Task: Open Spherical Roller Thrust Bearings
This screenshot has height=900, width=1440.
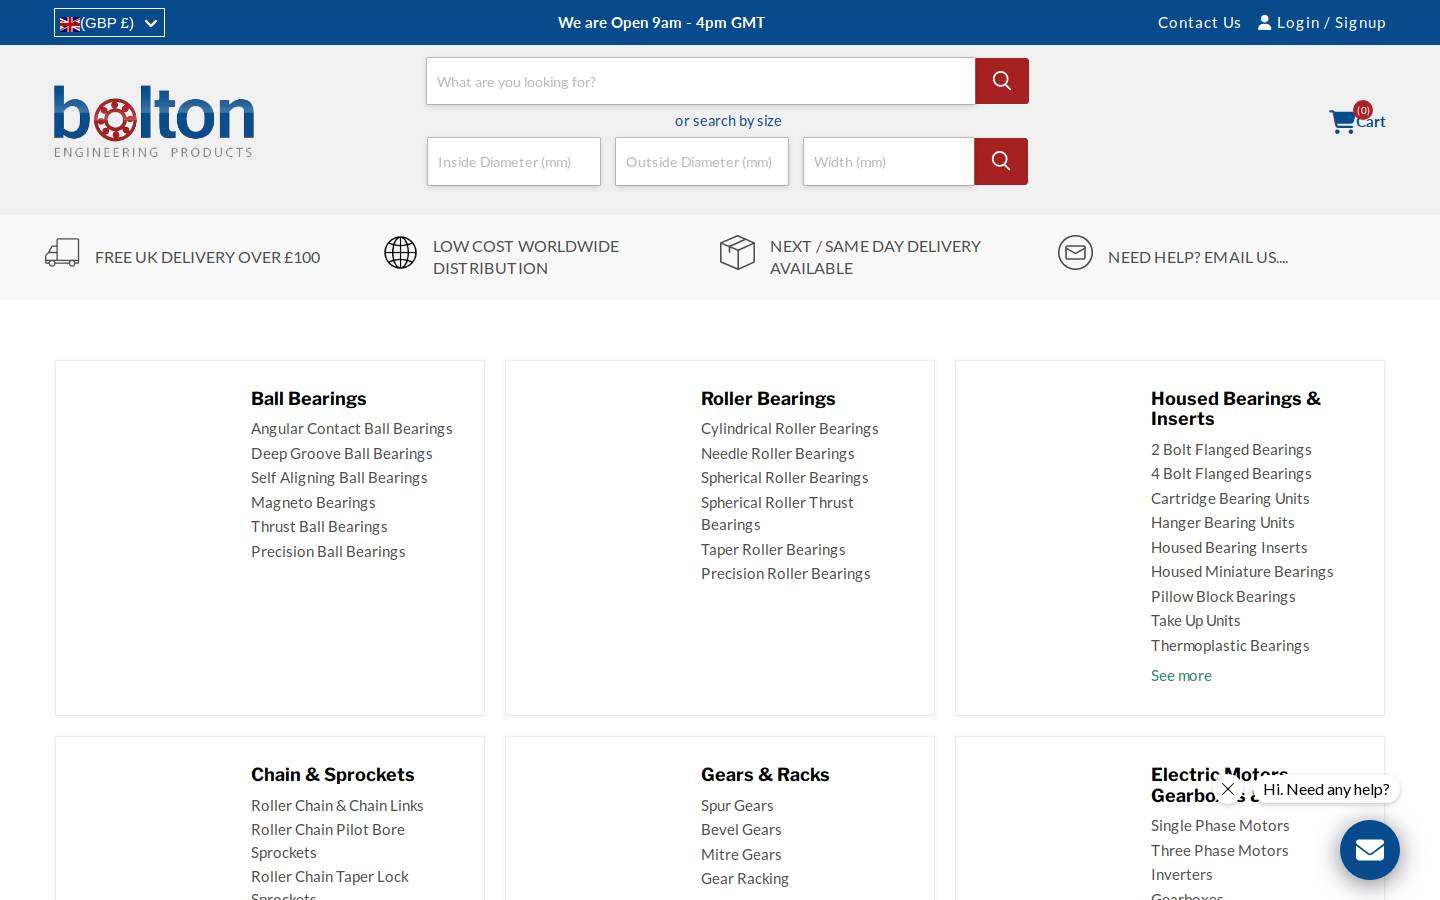Action: click(777, 513)
